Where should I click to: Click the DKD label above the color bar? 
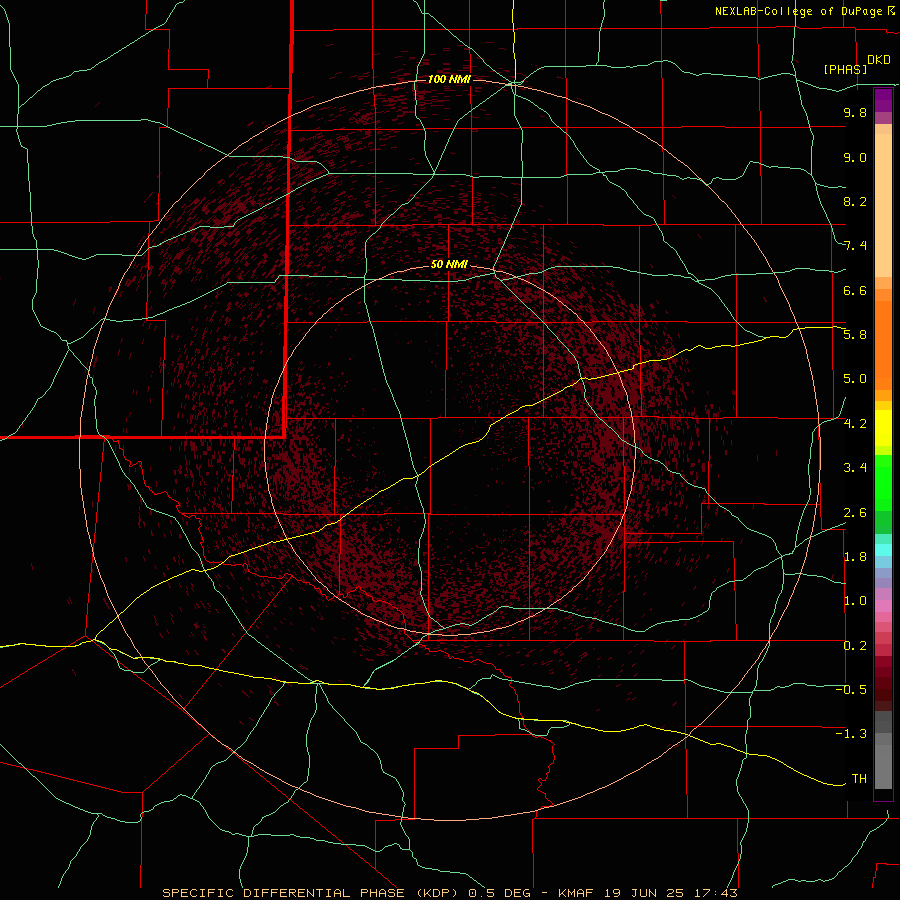pyautogui.click(x=879, y=60)
